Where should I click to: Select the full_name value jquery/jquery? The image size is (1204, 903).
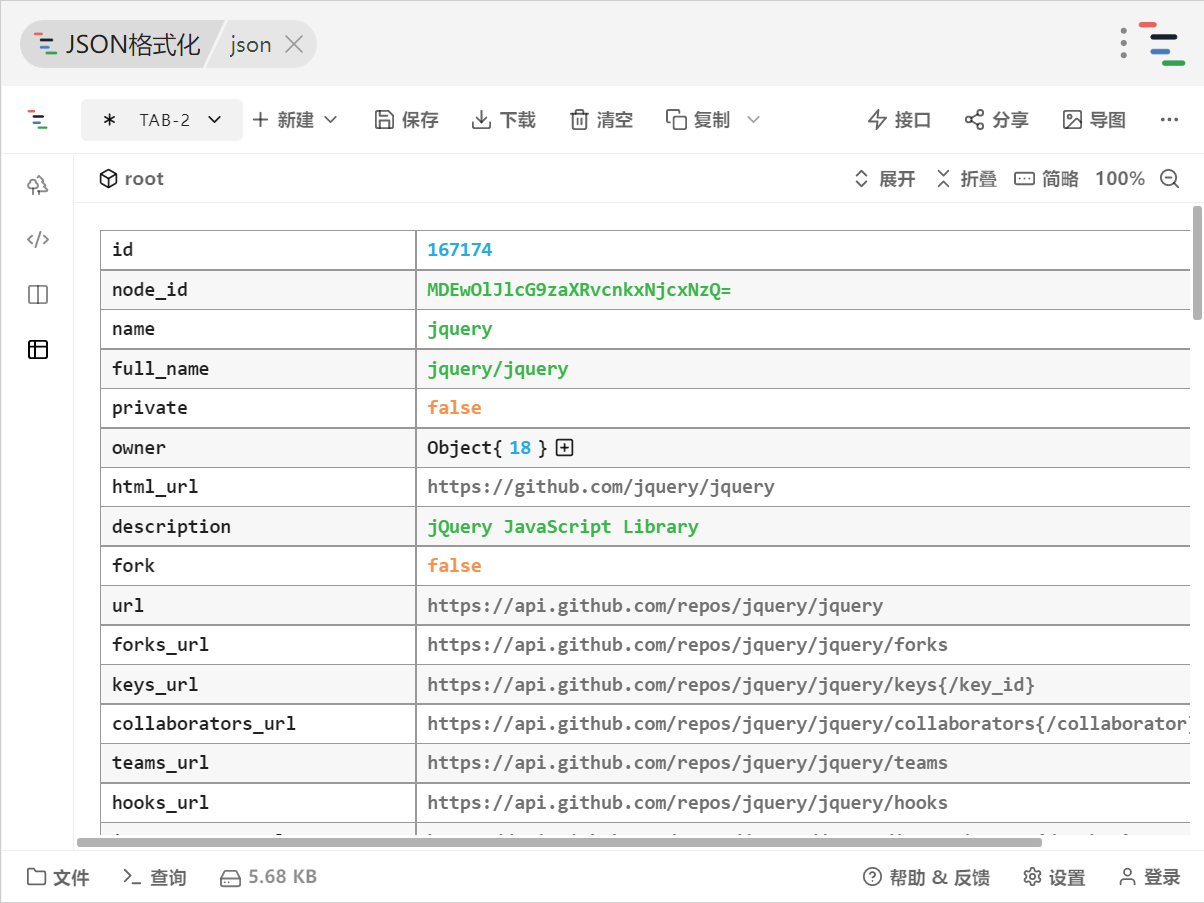click(x=498, y=369)
